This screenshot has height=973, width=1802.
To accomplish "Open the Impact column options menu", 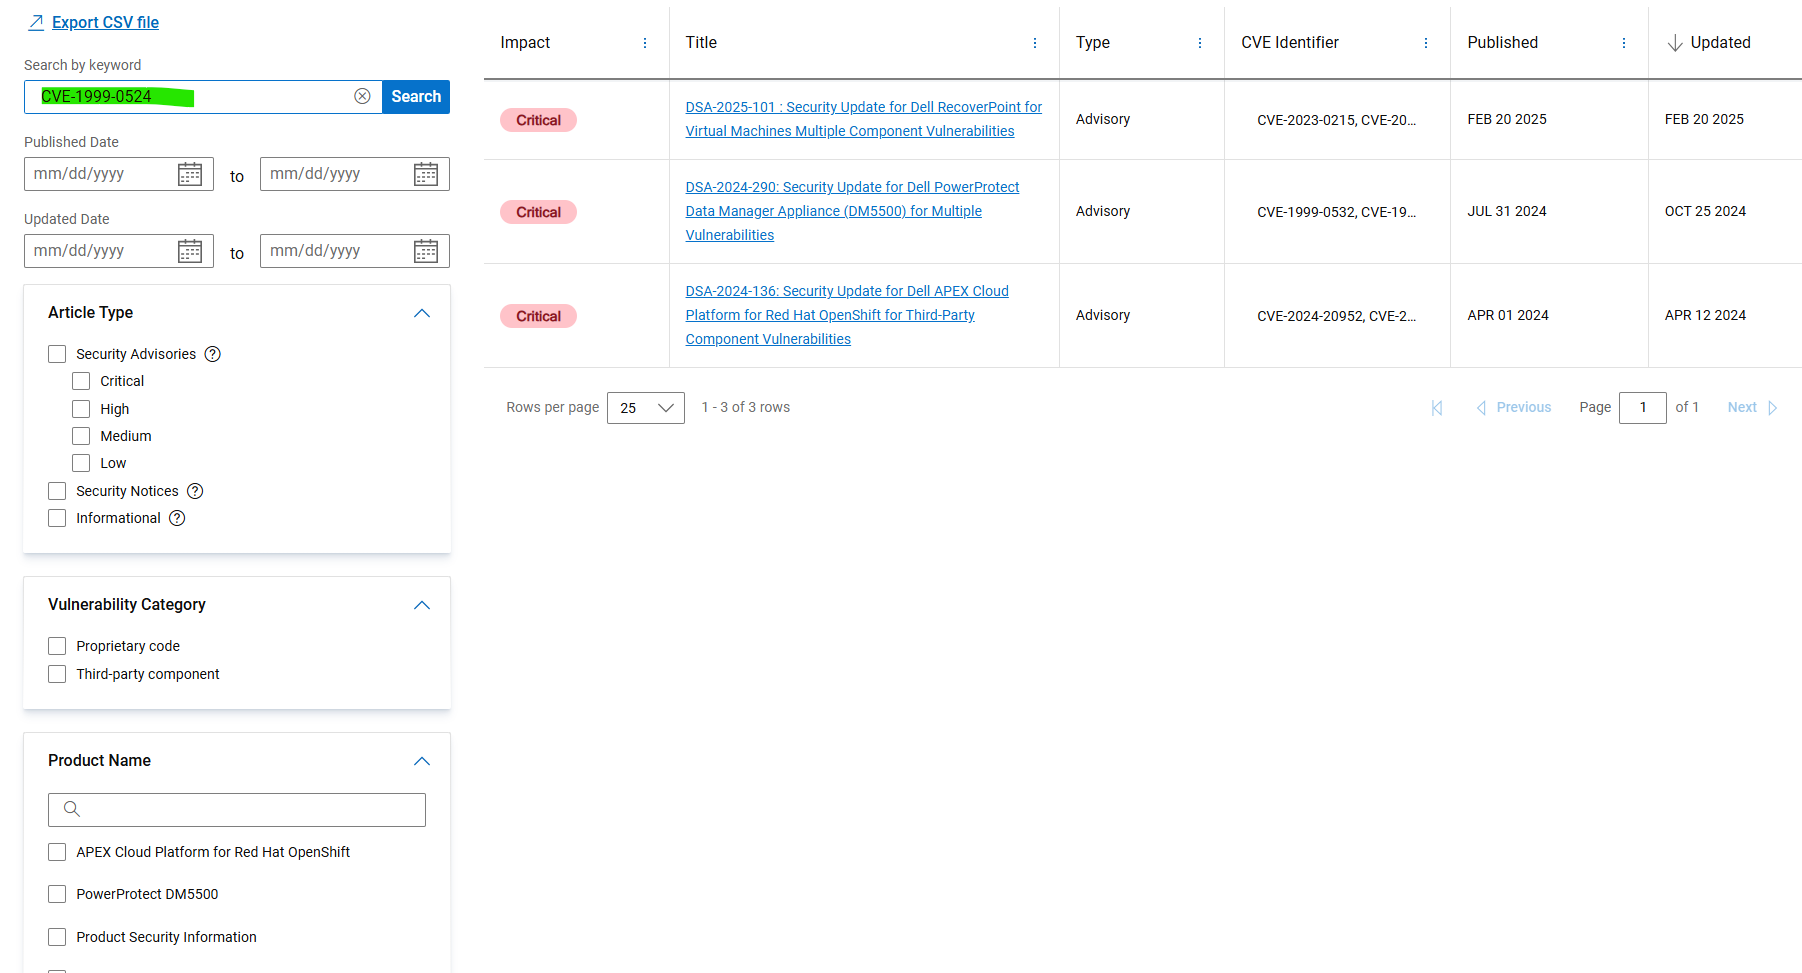I will tap(645, 43).
